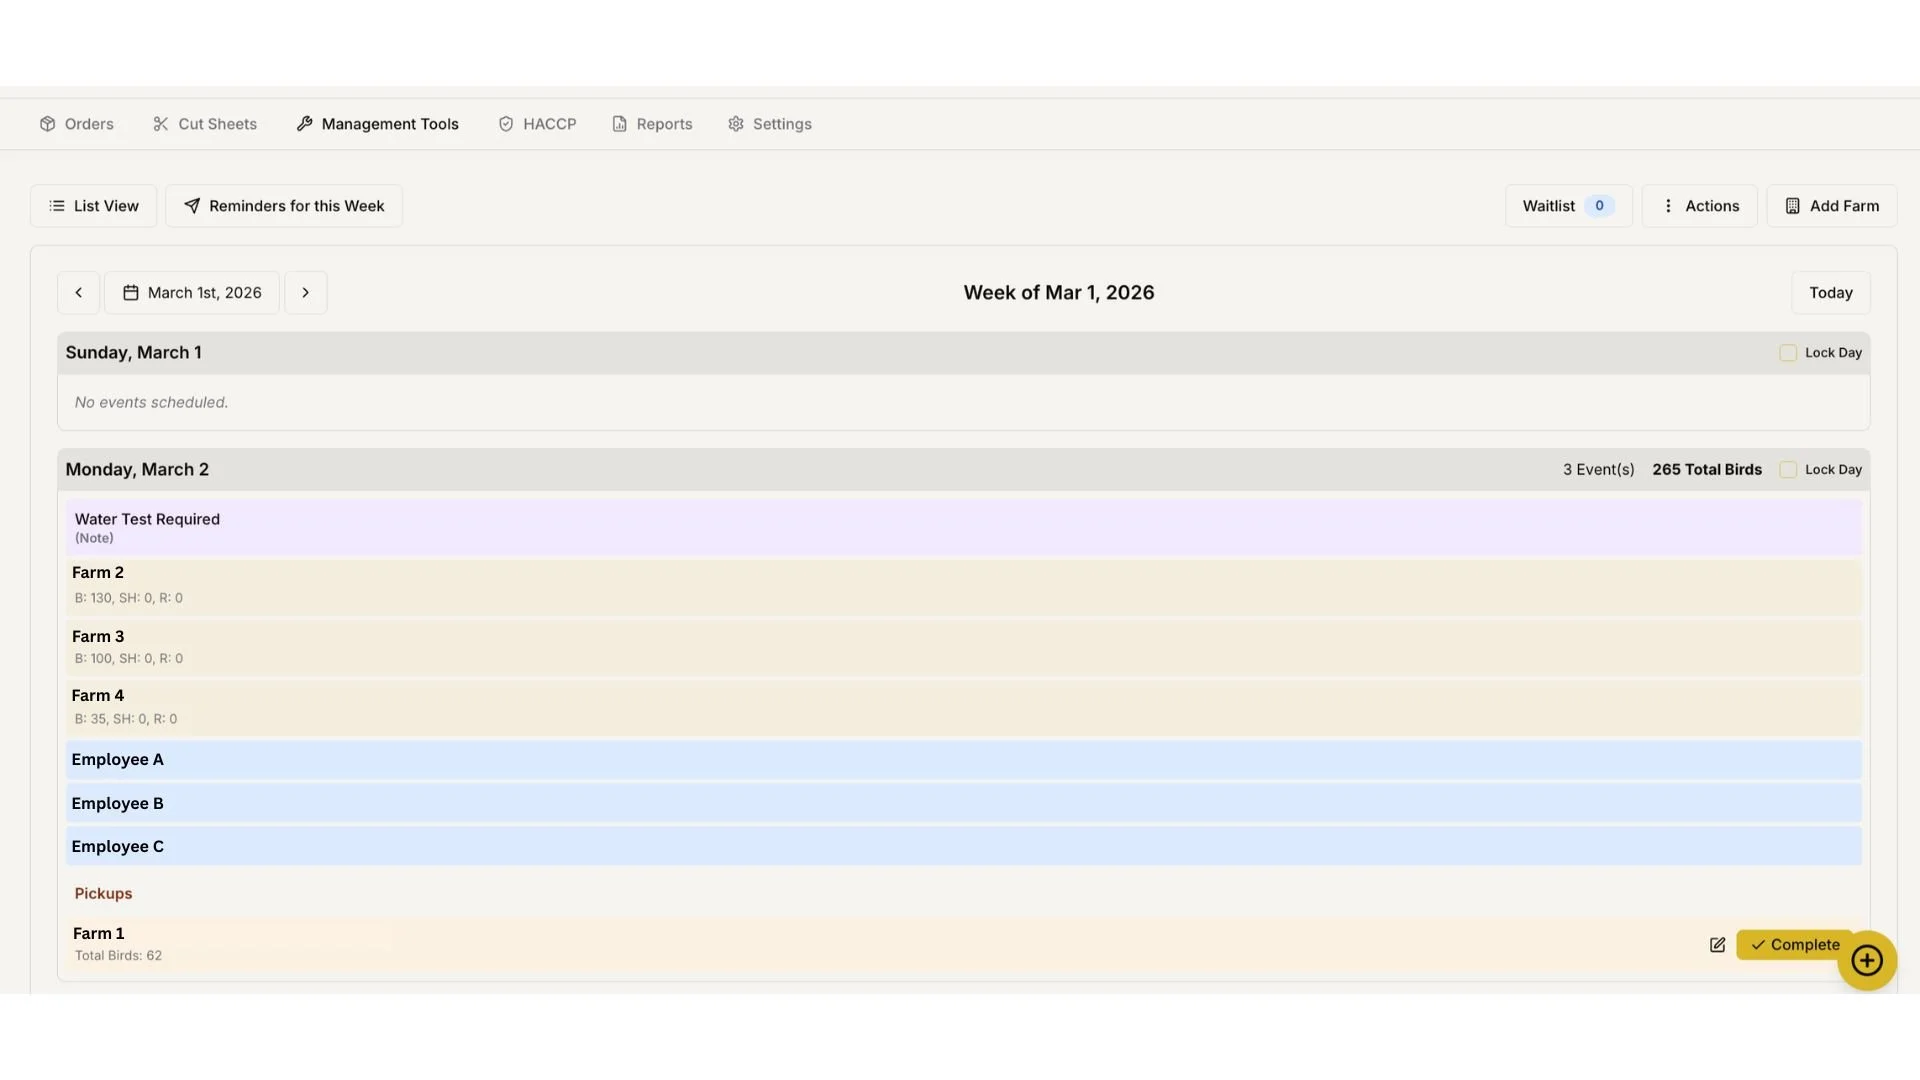
Task: Advance to next week with right chevron
Action: (x=306, y=293)
